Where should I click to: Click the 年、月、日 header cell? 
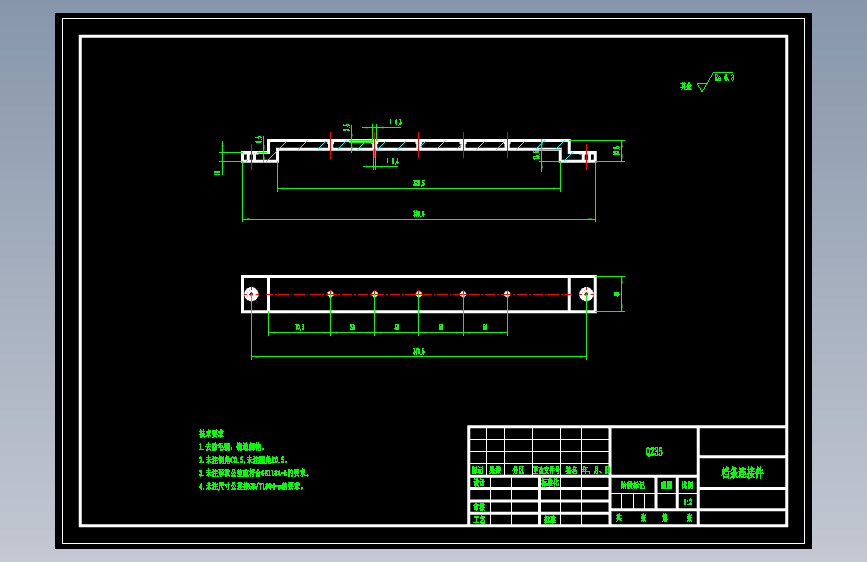click(596, 470)
